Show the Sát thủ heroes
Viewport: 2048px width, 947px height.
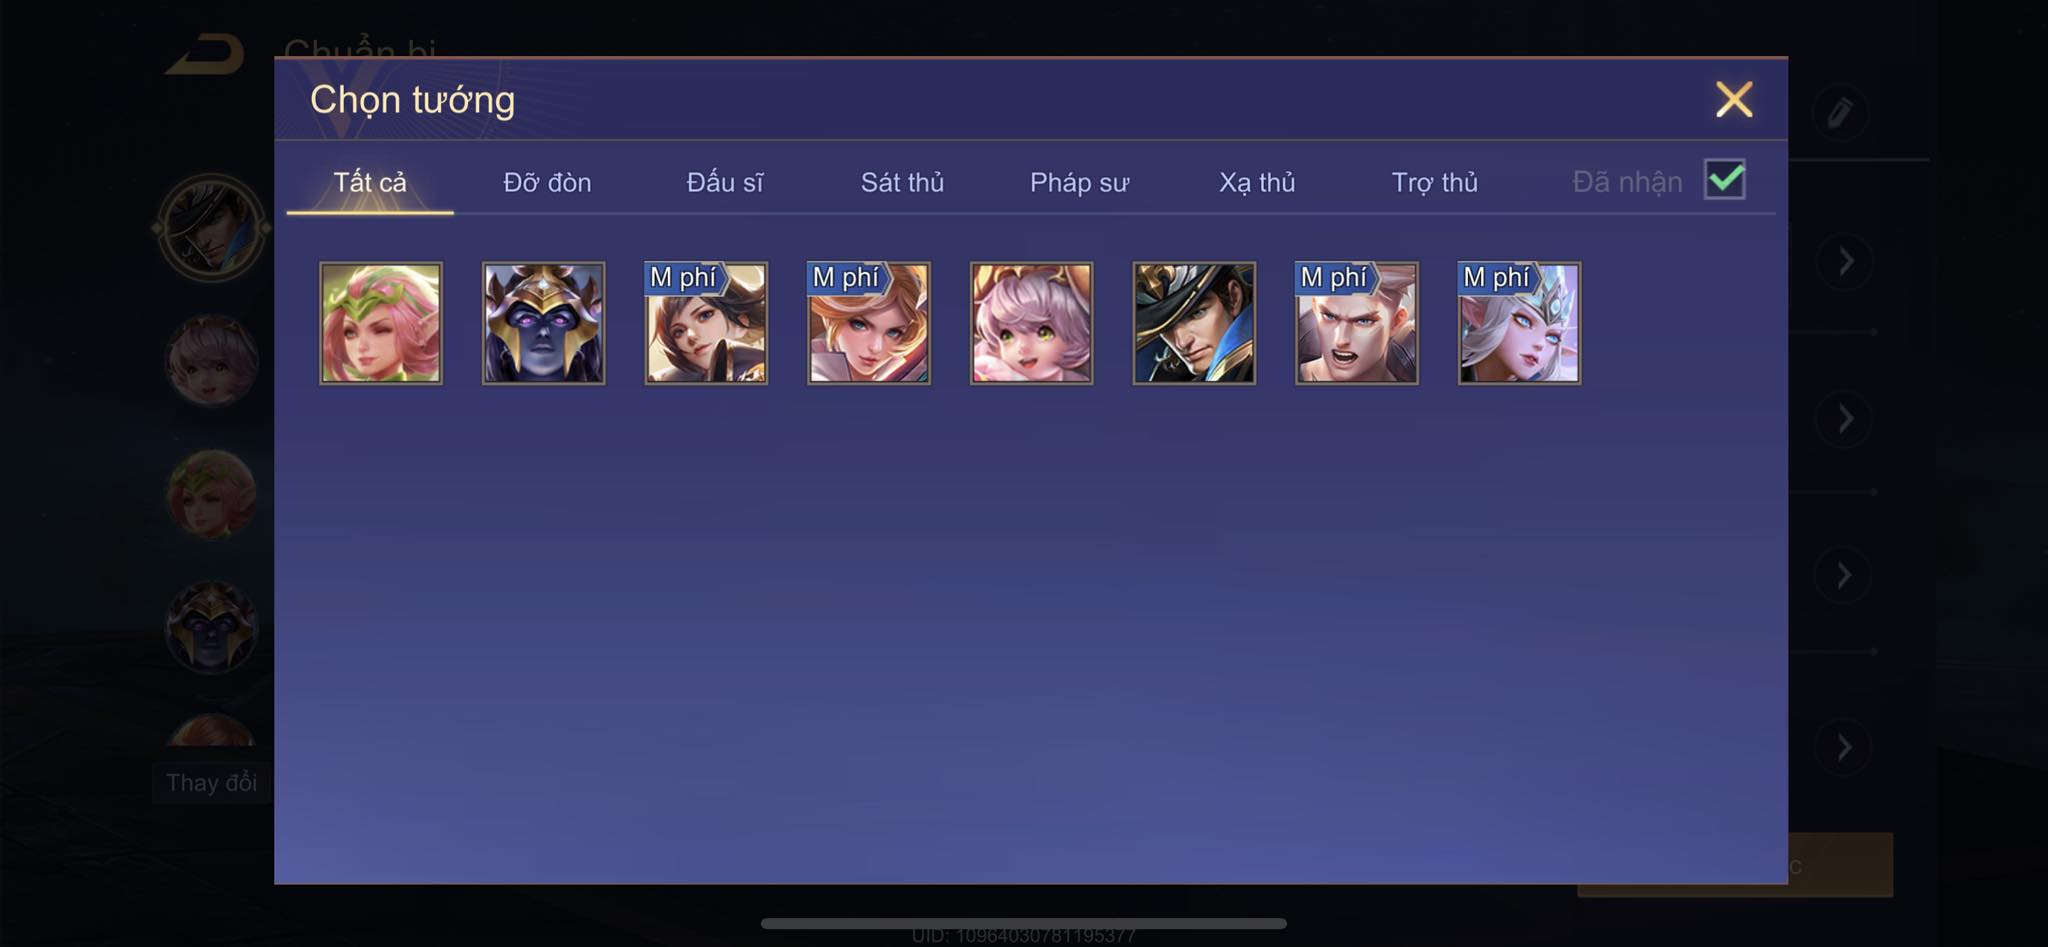[x=902, y=182]
